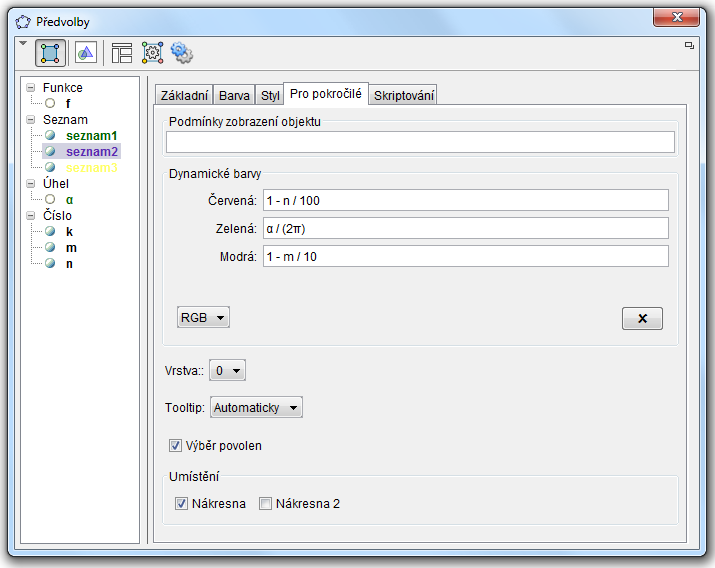Toggle visibility bullet of seznam3

coord(50,167)
